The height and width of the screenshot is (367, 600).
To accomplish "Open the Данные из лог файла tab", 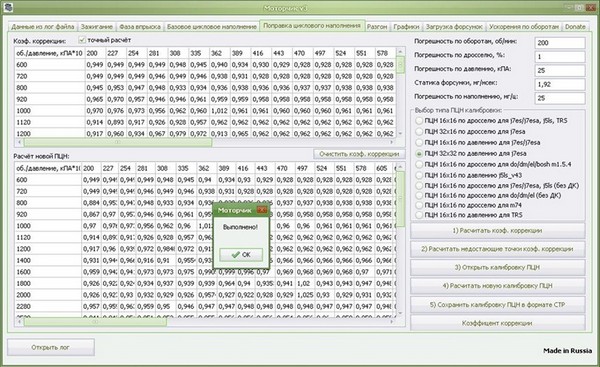I will point(43,27).
